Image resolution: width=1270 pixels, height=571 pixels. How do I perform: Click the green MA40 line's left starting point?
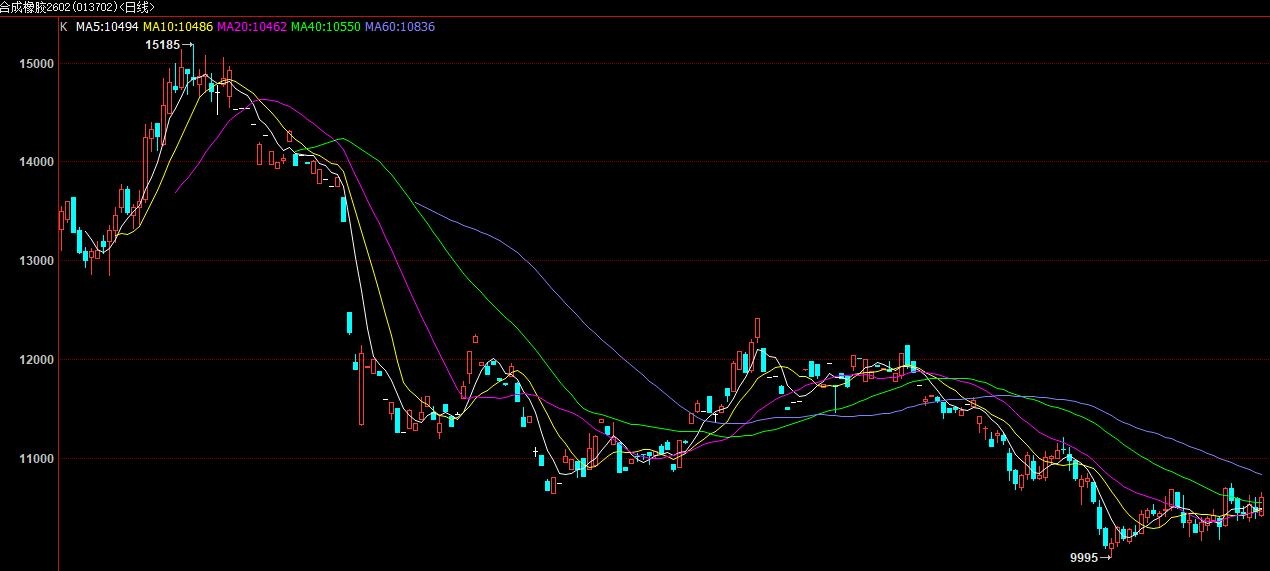pyautogui.click(x=294, y=152)
